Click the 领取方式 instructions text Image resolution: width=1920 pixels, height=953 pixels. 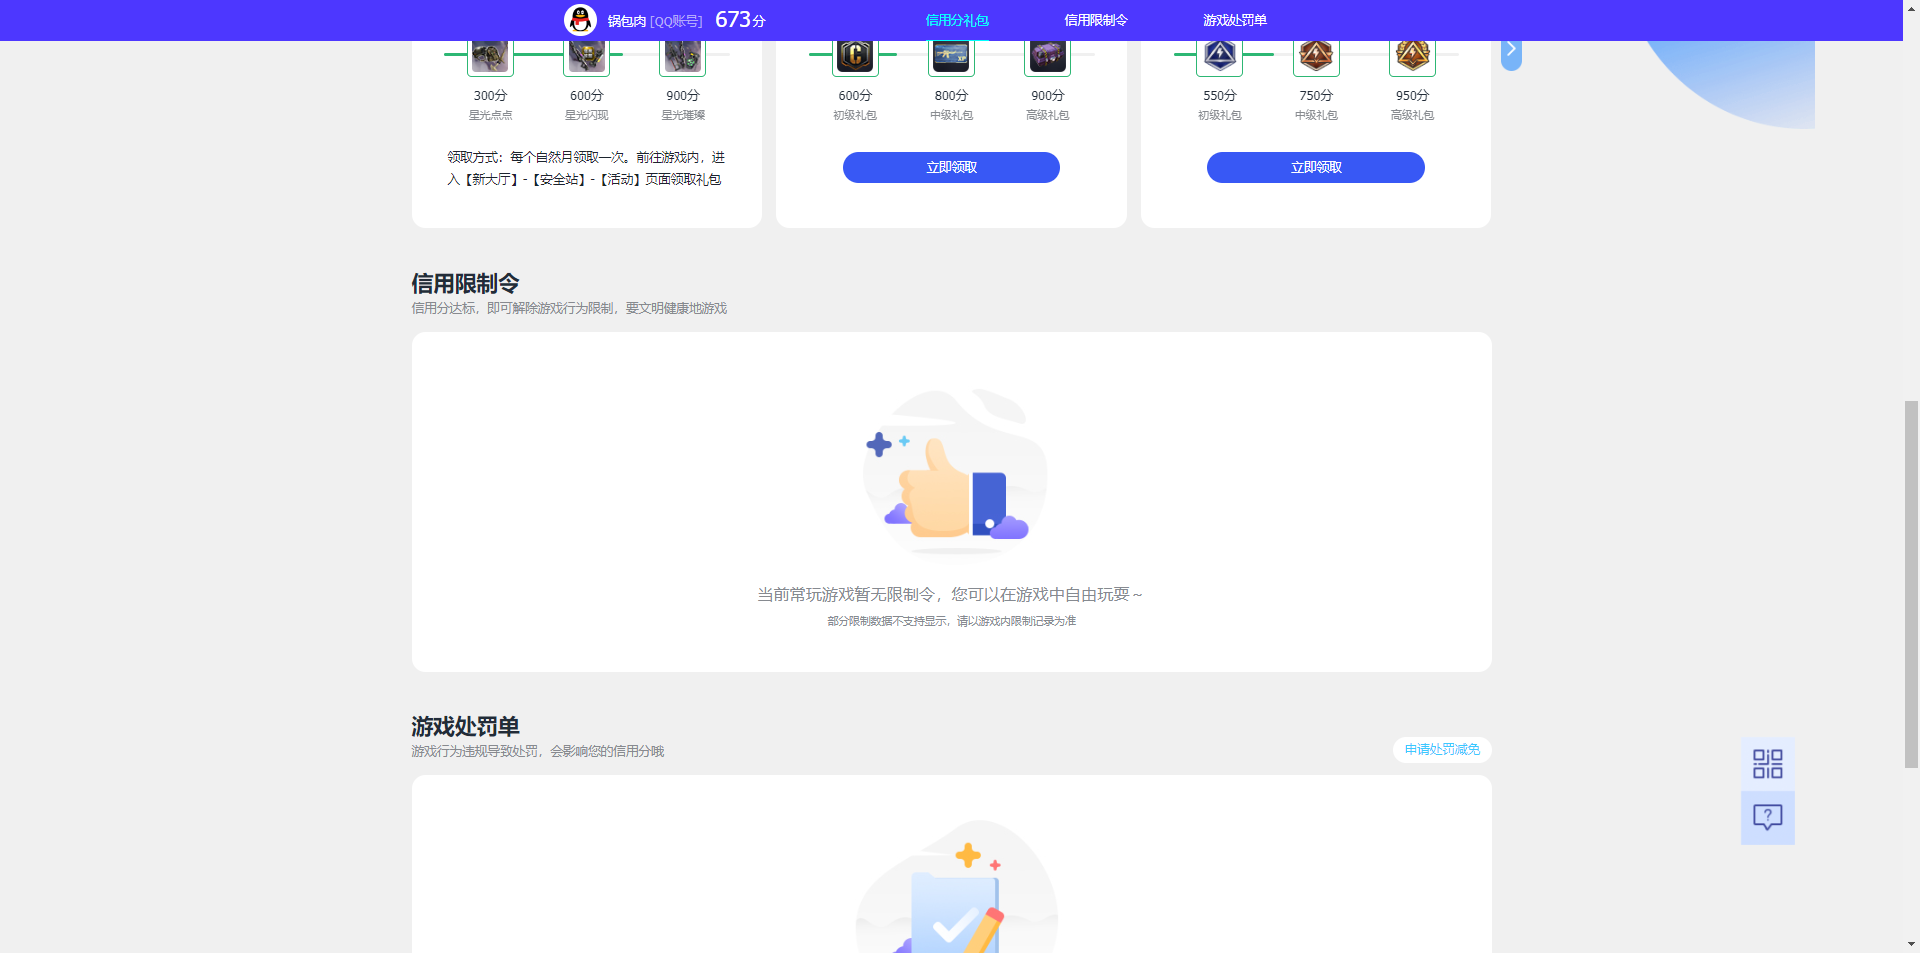coord(586,168)
